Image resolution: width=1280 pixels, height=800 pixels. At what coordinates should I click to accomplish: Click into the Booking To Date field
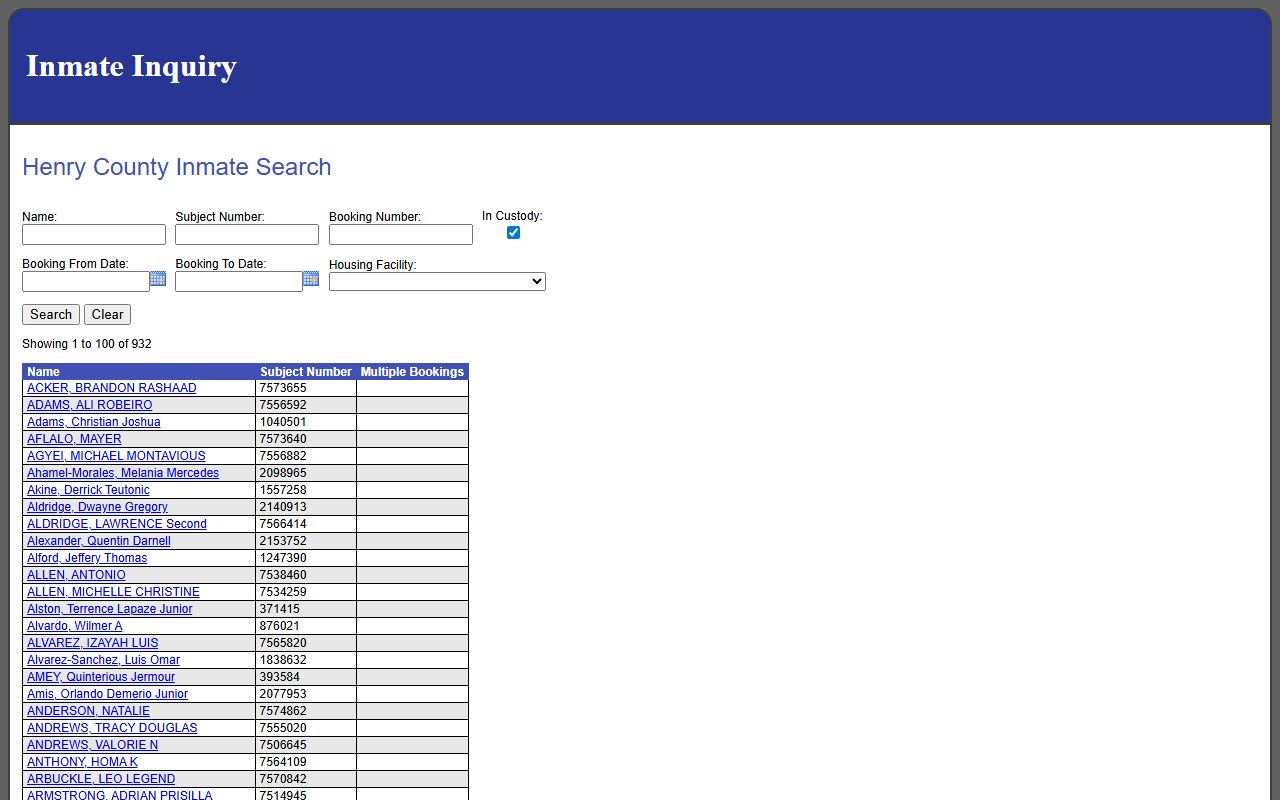[239, 282]
